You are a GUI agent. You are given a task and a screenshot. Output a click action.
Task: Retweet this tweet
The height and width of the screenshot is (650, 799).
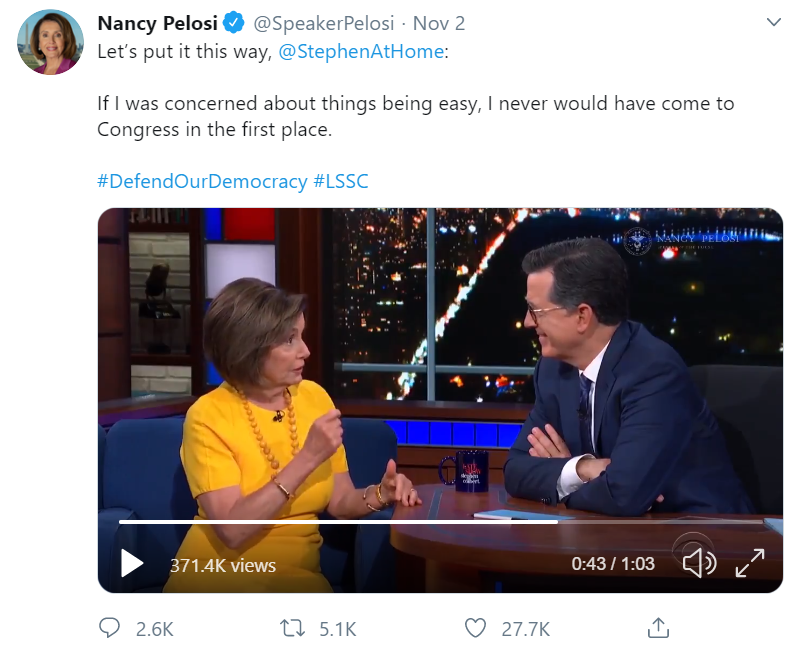coord(294,628)
